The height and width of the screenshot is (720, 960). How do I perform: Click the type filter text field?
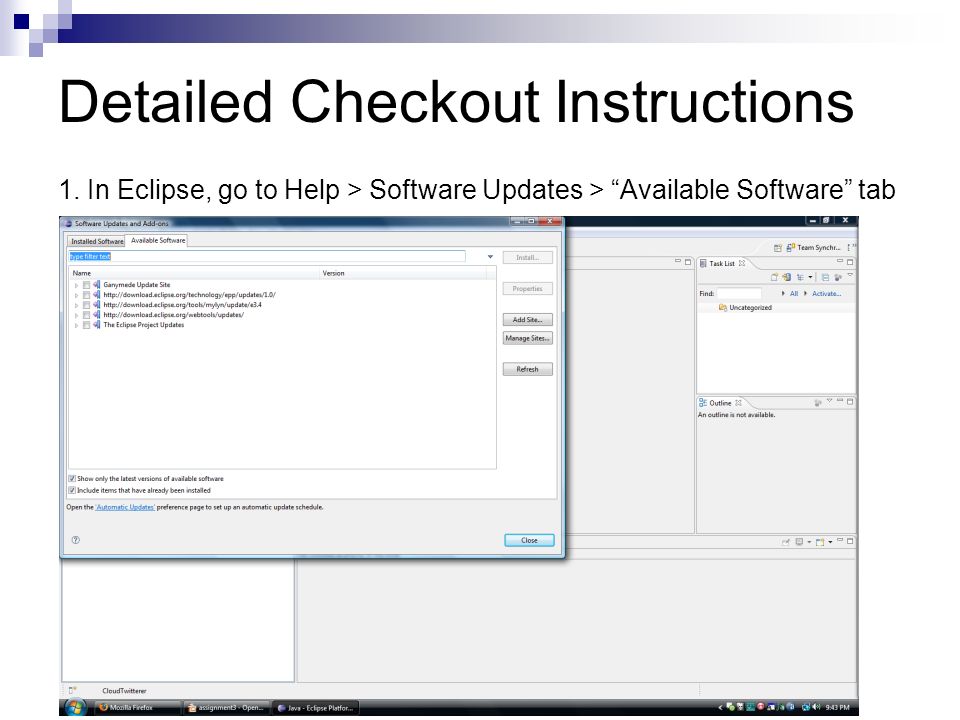(267, 257)
